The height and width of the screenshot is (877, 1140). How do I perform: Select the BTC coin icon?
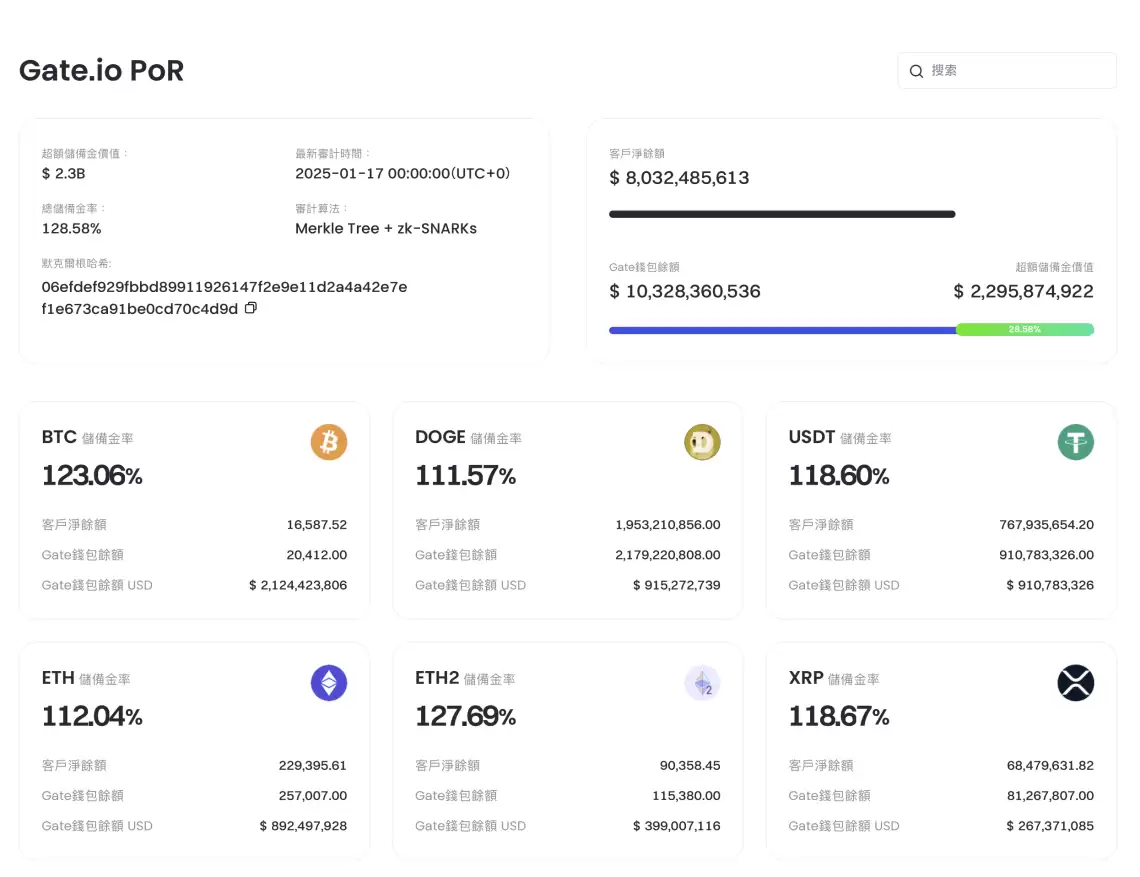(x=329, y=441)
